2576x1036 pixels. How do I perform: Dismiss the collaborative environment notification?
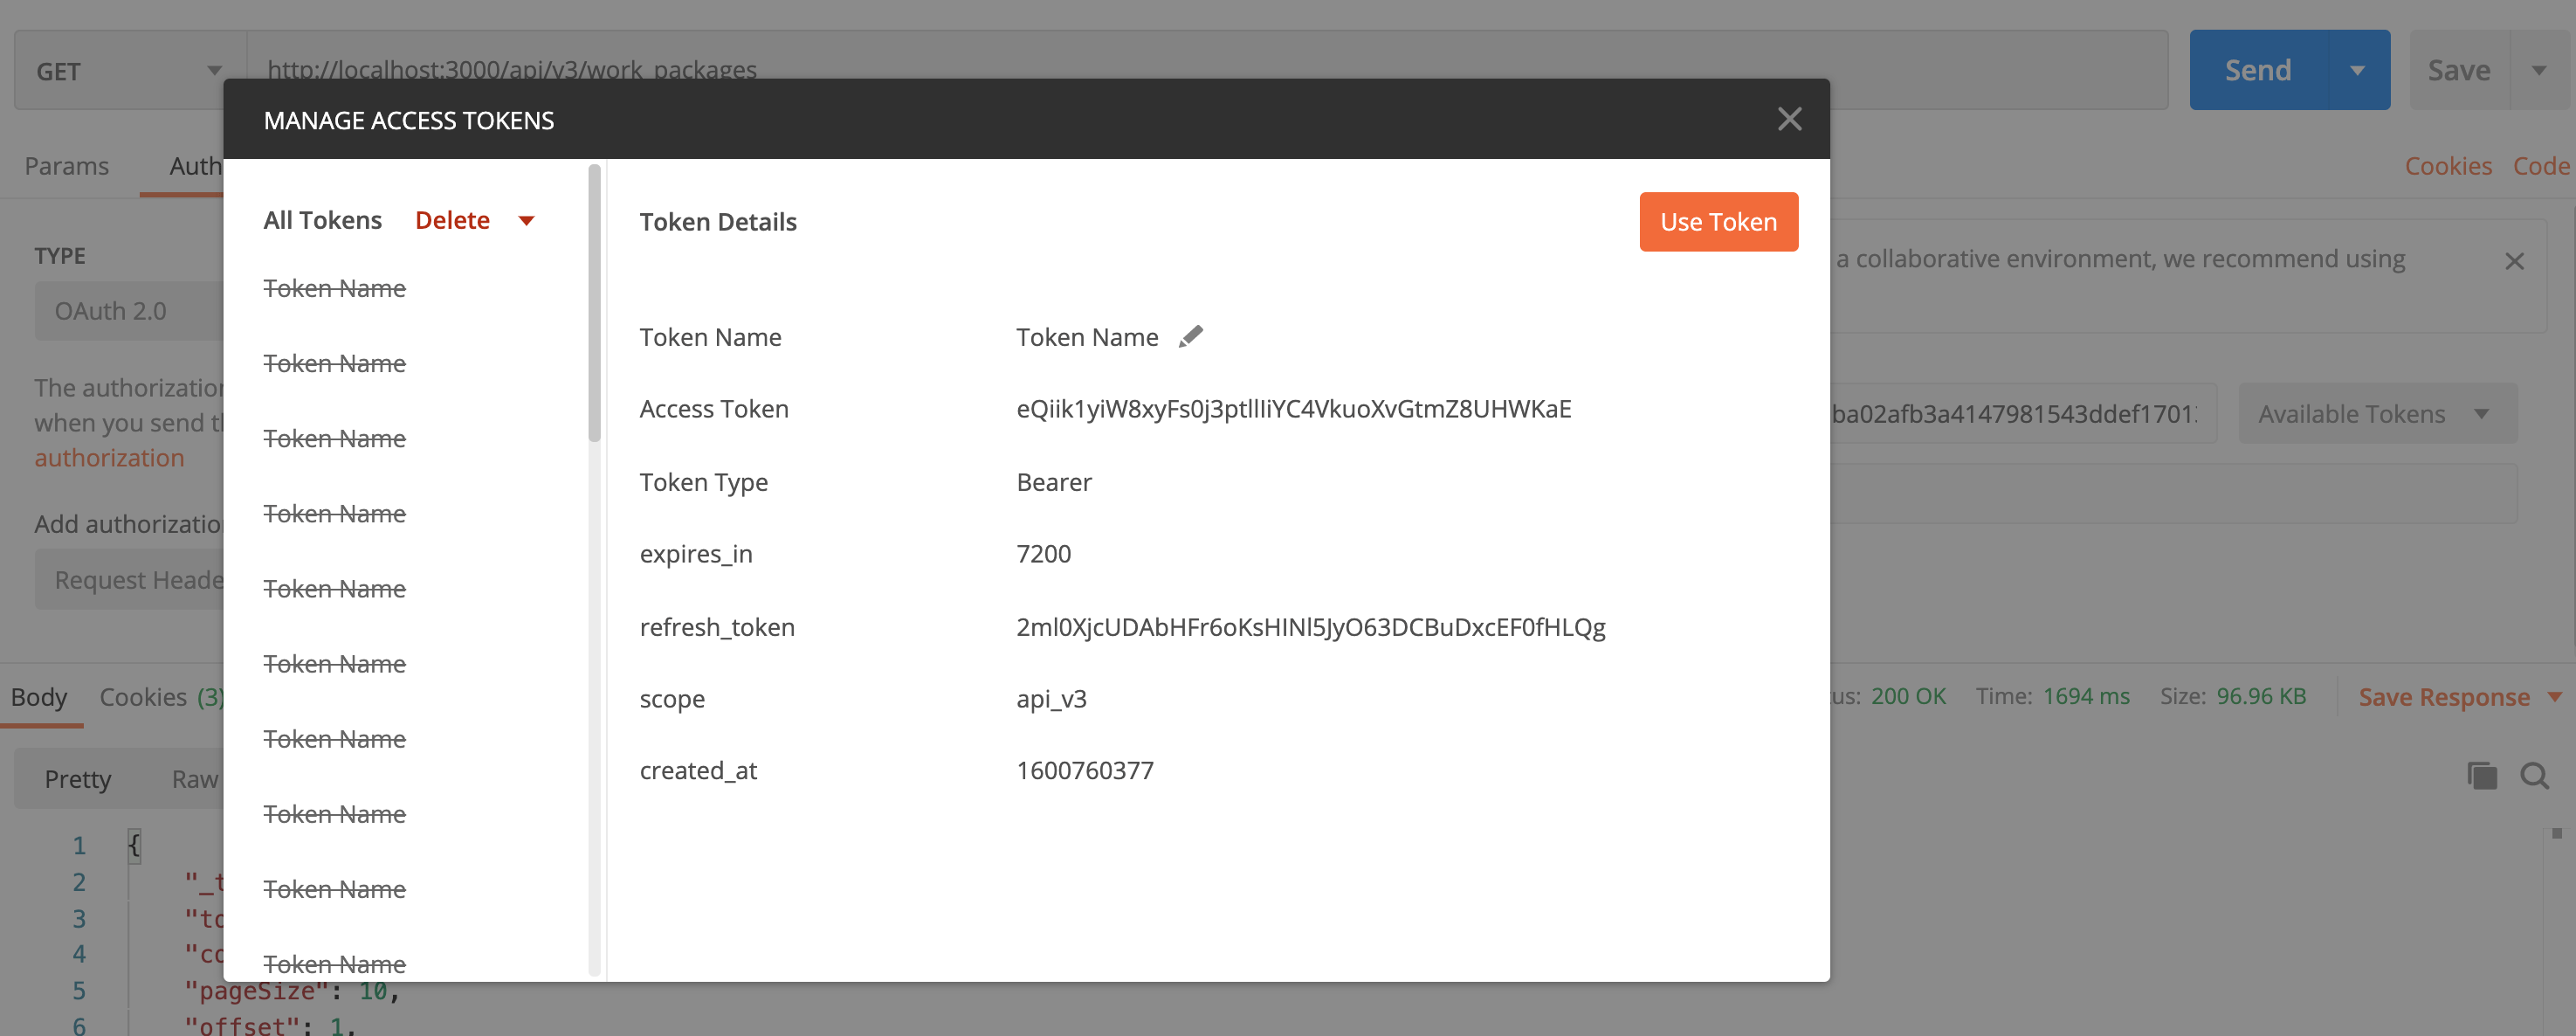(2515, 260)
